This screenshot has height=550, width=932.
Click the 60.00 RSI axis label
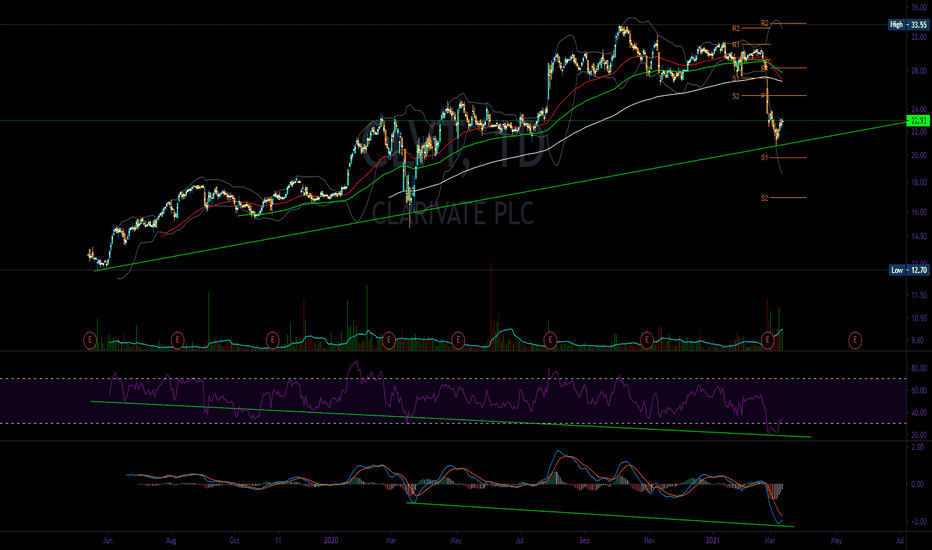[919, 391]
